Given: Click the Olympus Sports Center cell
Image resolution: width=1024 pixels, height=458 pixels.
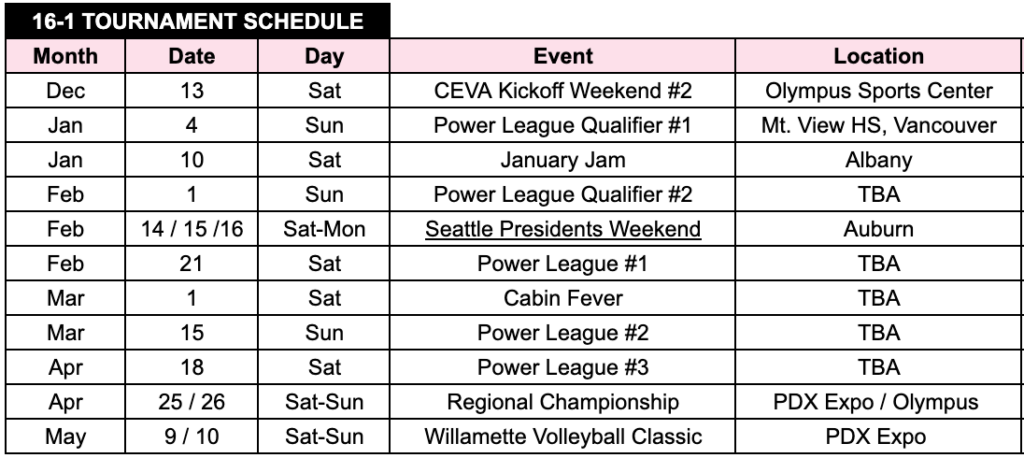Looking at the screenshot, I should tap(878, 91).
